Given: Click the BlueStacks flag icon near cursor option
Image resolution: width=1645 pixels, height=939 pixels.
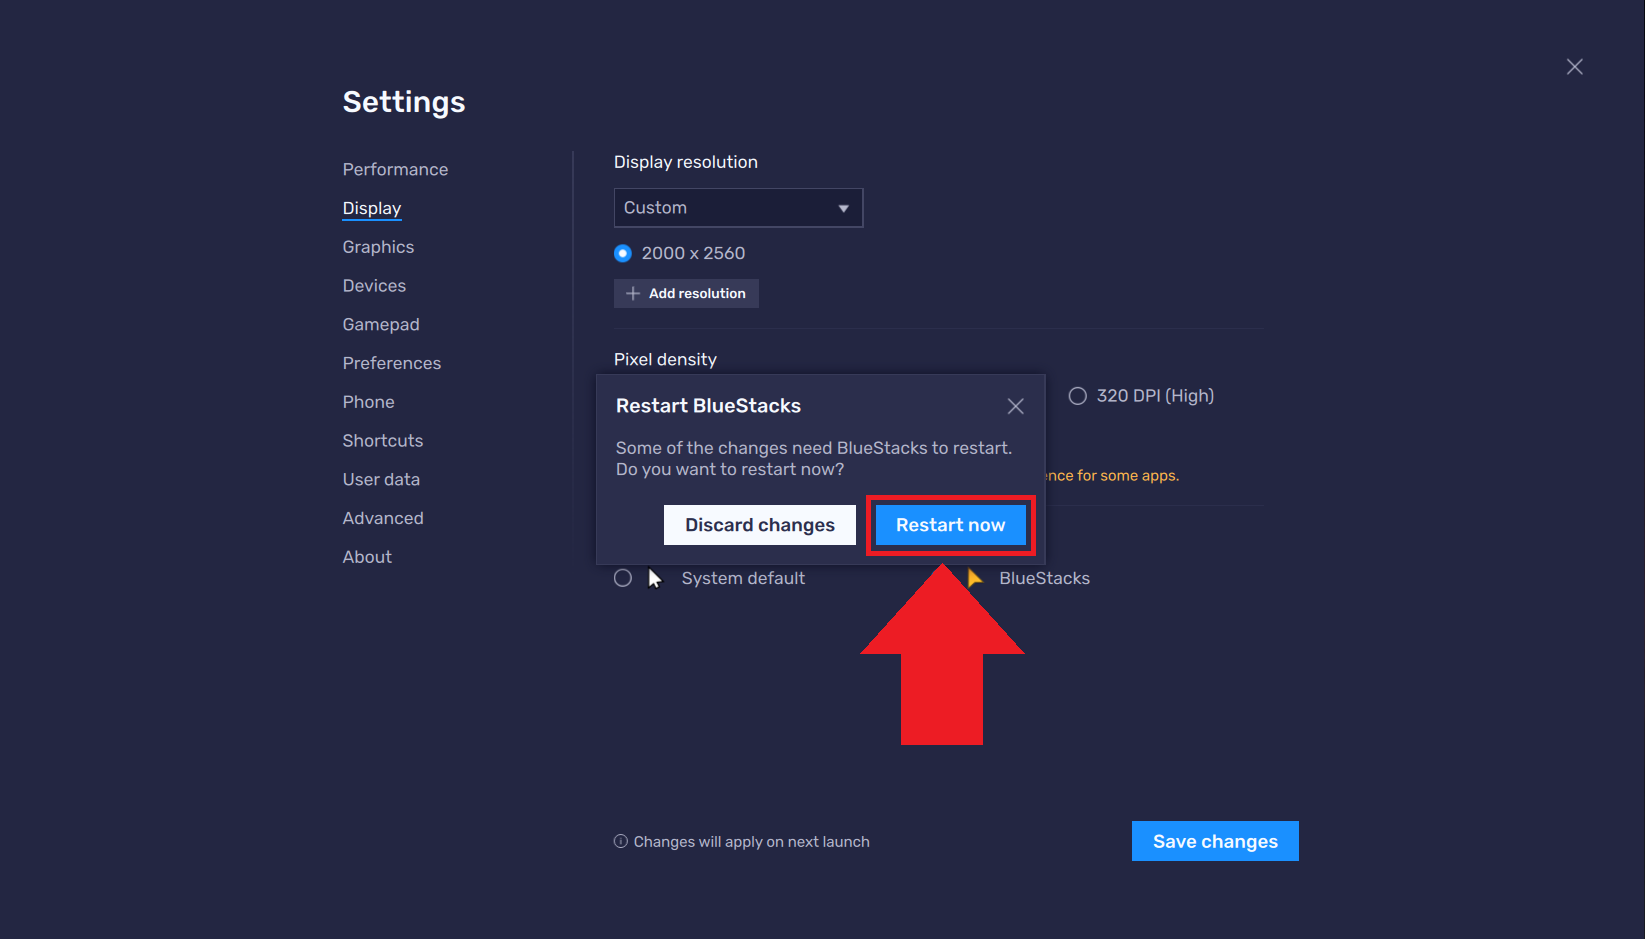Looking at the screenshot, I should 974,577.
